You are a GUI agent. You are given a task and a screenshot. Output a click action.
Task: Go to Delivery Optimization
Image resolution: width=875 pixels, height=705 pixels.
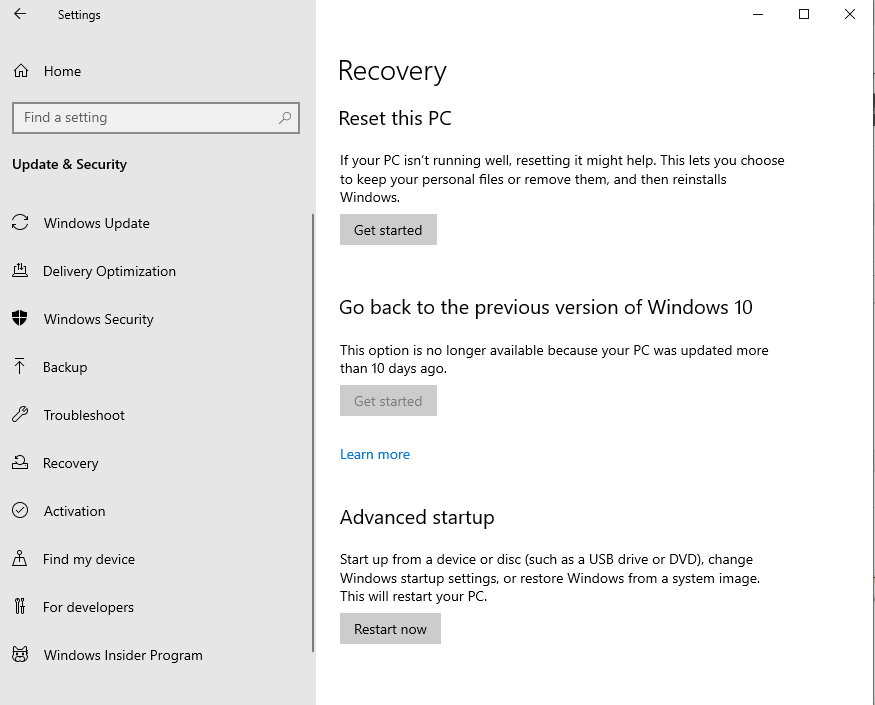point(109,271)
